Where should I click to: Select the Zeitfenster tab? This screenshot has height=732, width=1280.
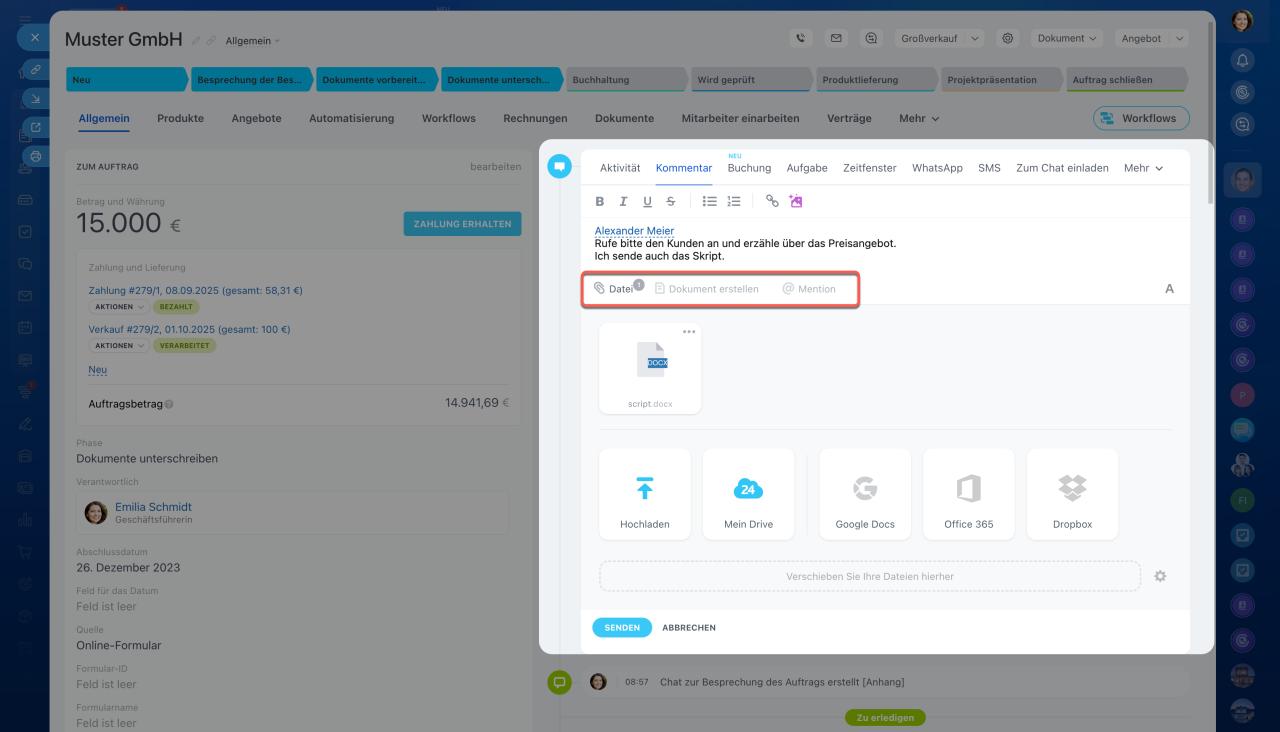pyautogui.click(x=870, y=168)
